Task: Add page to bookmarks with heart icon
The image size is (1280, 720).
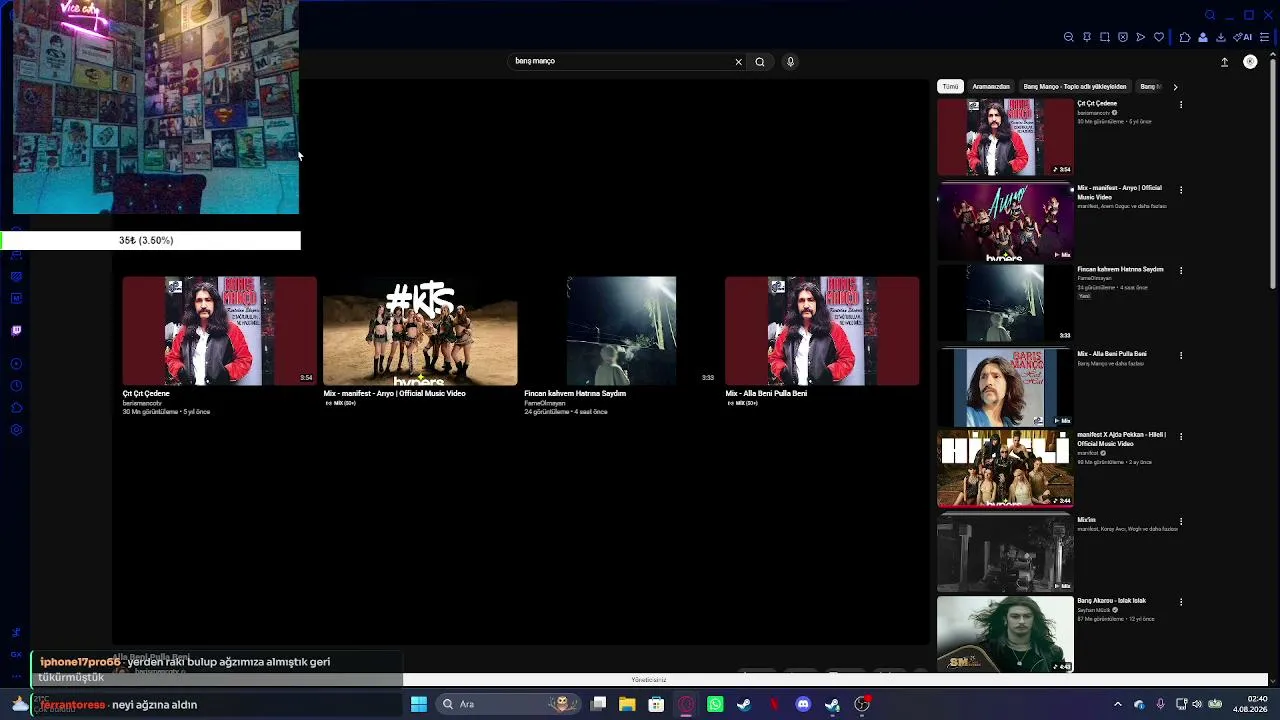Action: tap(1159, 37)
